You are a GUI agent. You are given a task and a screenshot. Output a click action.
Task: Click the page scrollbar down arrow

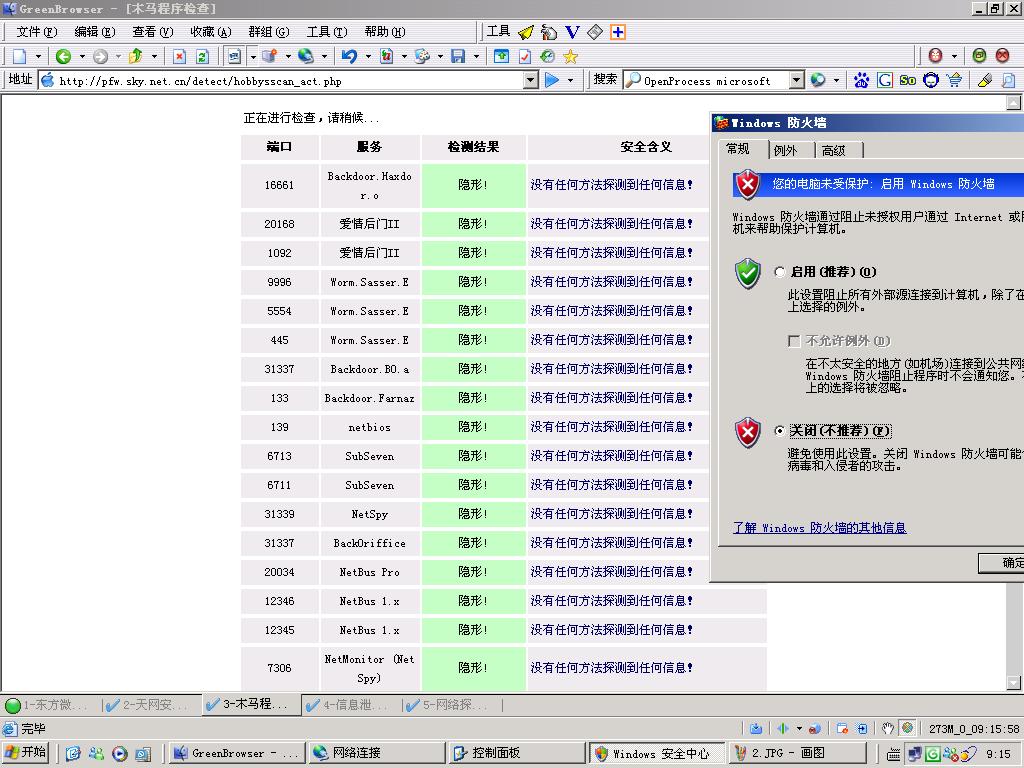1013,683
